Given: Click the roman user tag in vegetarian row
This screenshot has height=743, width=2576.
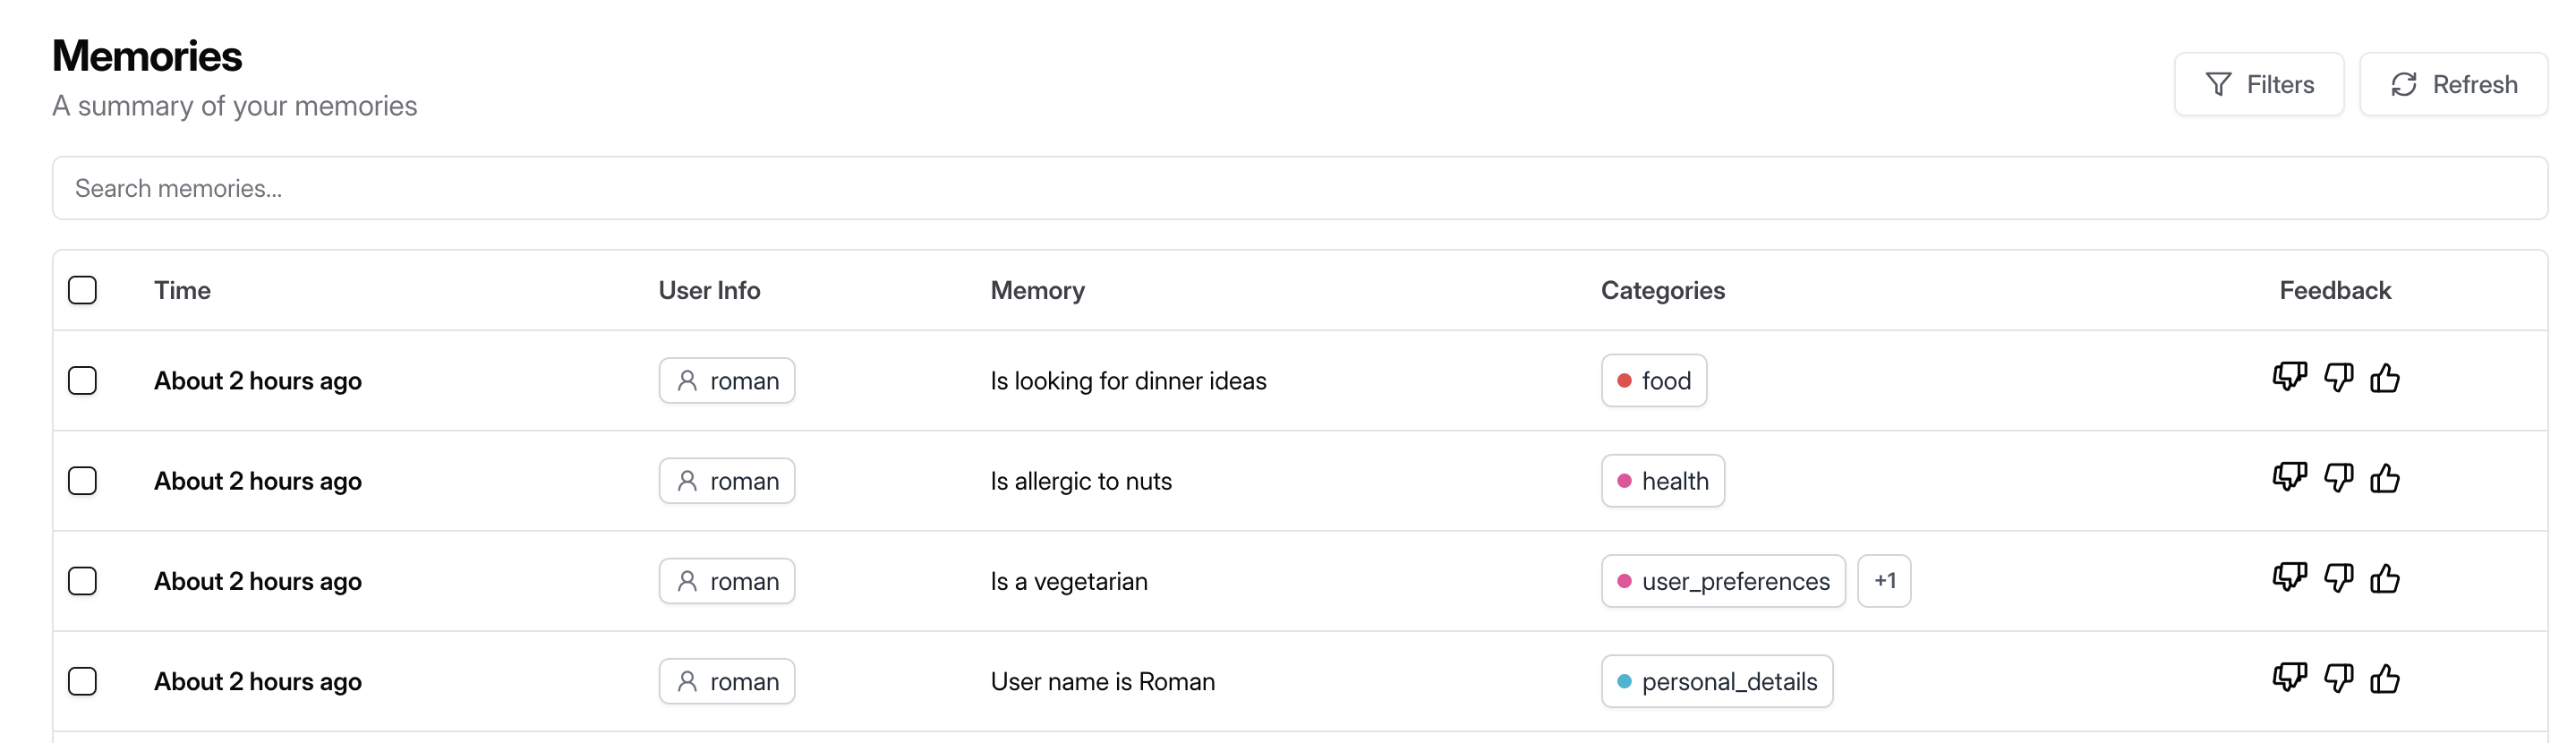Looking at the screenshot, I should (x=726, y=581).
